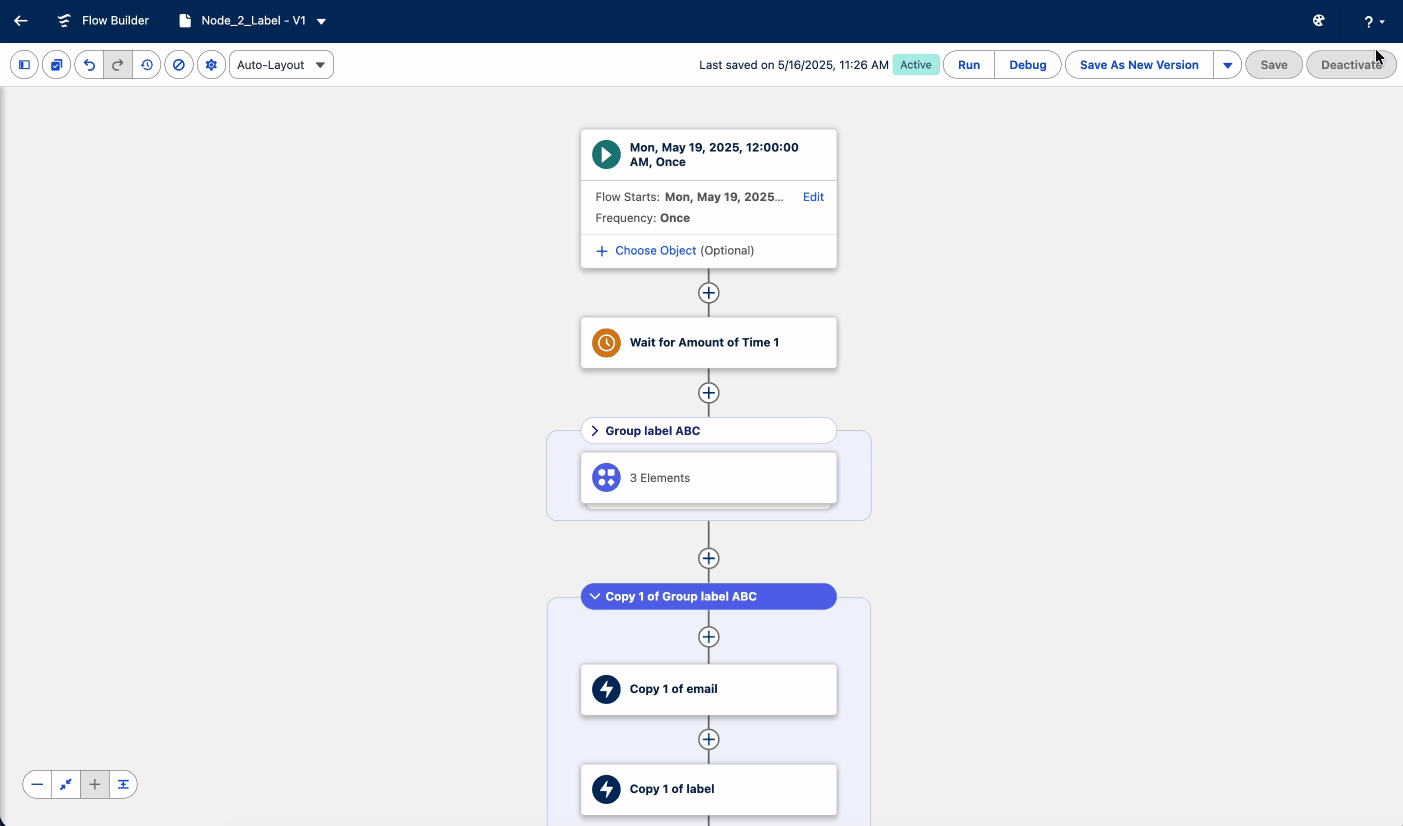Screen dimensions: 1403x826
Task: Click the select elements icon
Action: coord(57,65)
